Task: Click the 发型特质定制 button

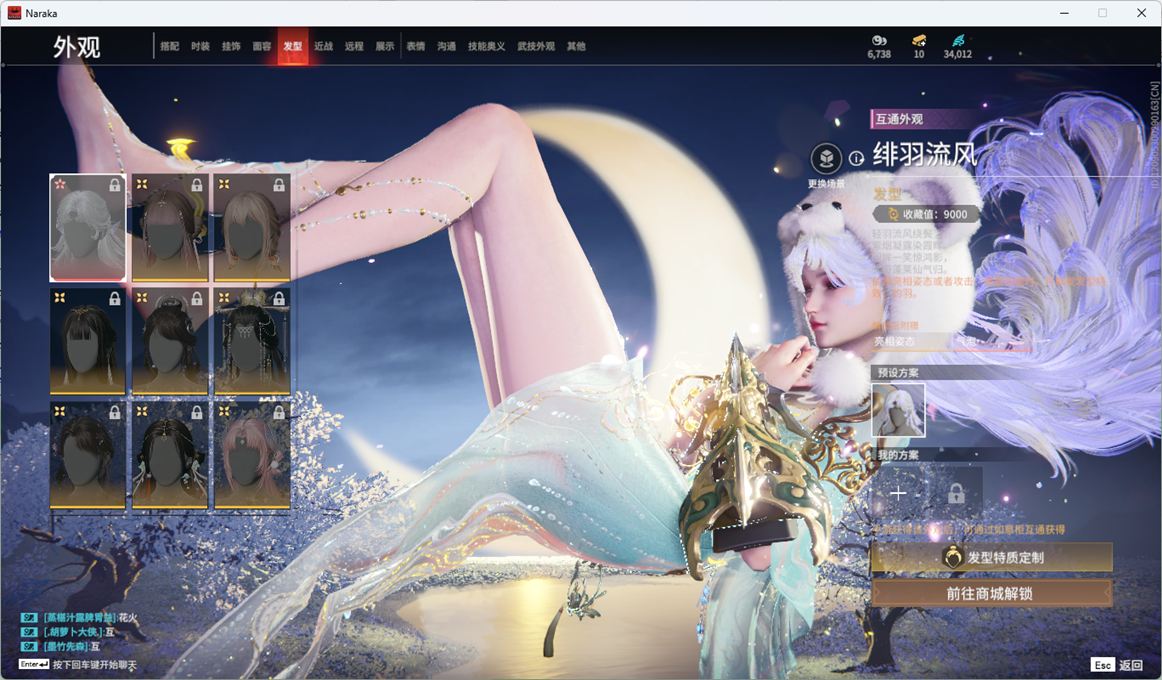Action: tap(992, 557)
